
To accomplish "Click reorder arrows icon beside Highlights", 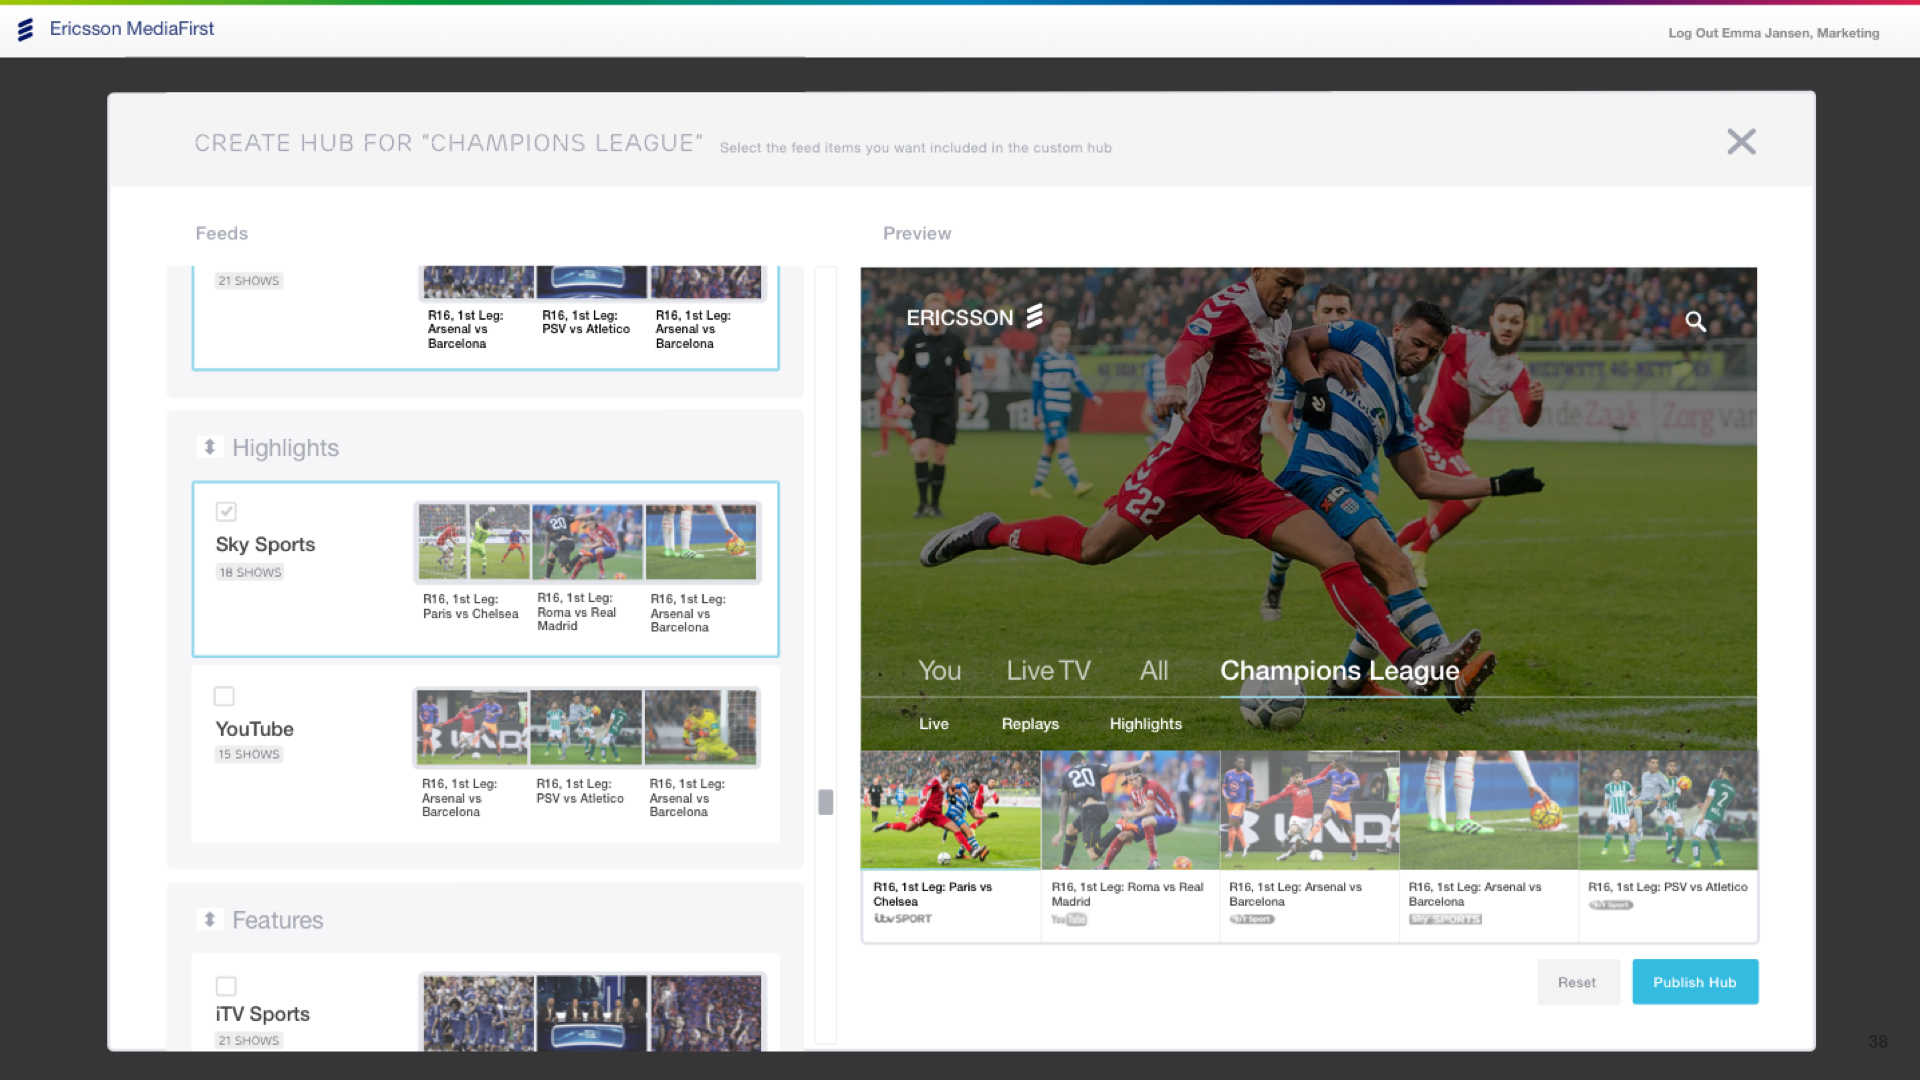I will [x=210, y=447].
